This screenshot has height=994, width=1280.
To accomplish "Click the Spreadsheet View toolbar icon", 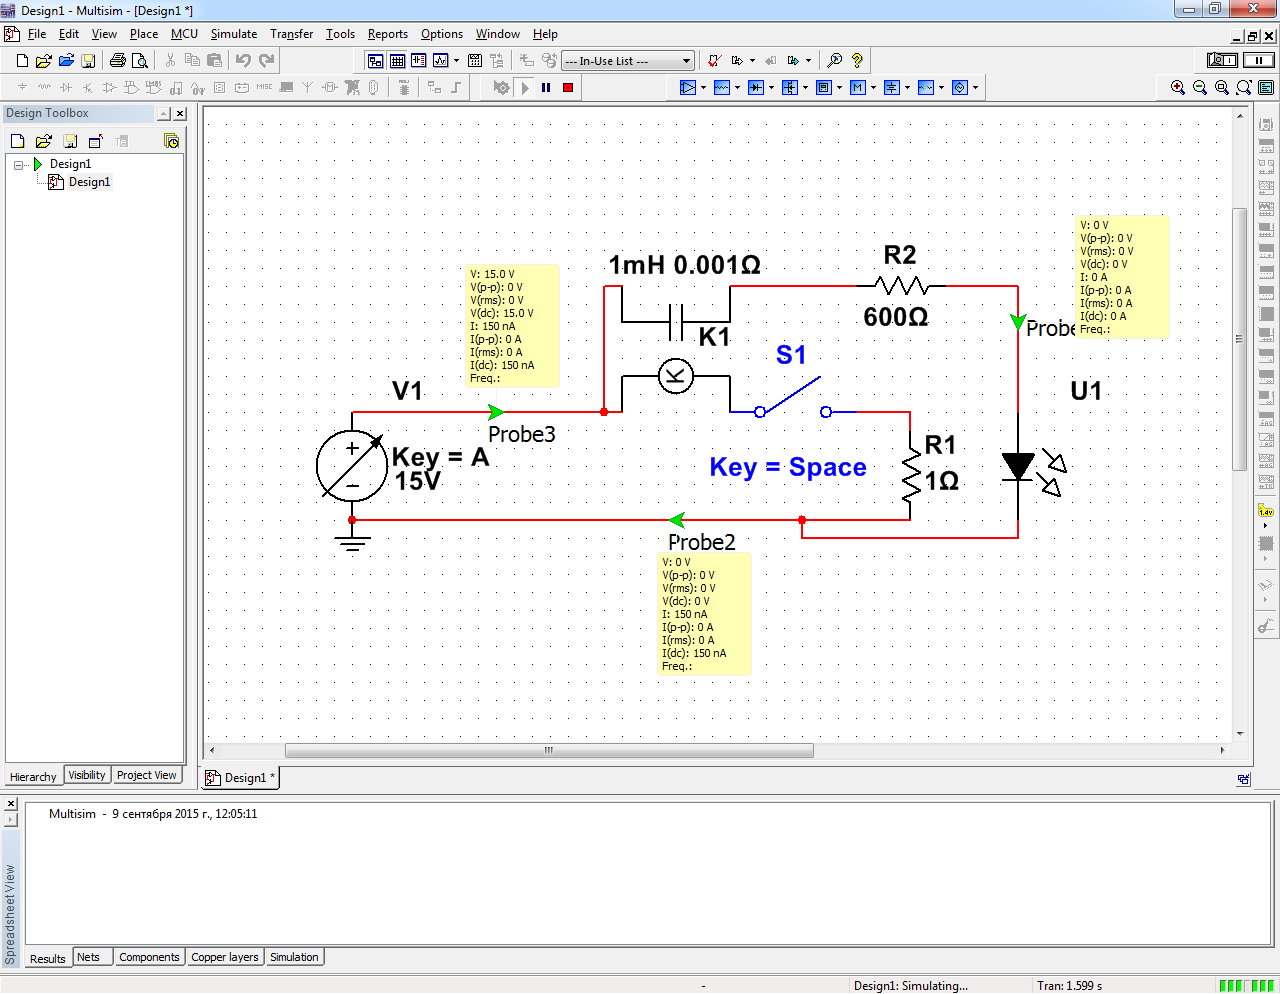I will point(397,61).
